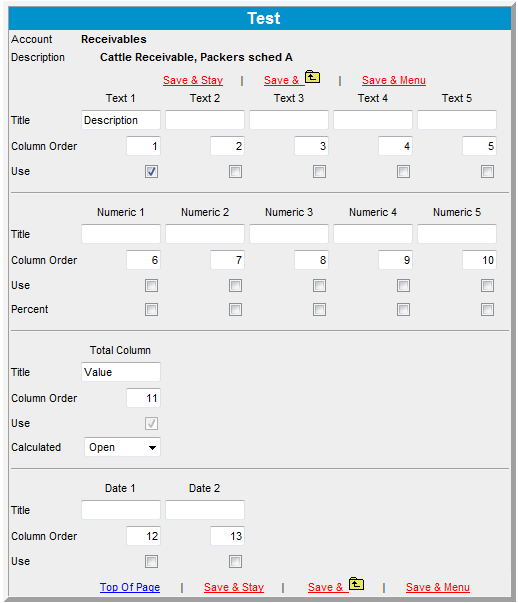Click the top Save & Stay link
Image resolution: width=518 pixels, height=603 pixels.
193,80
